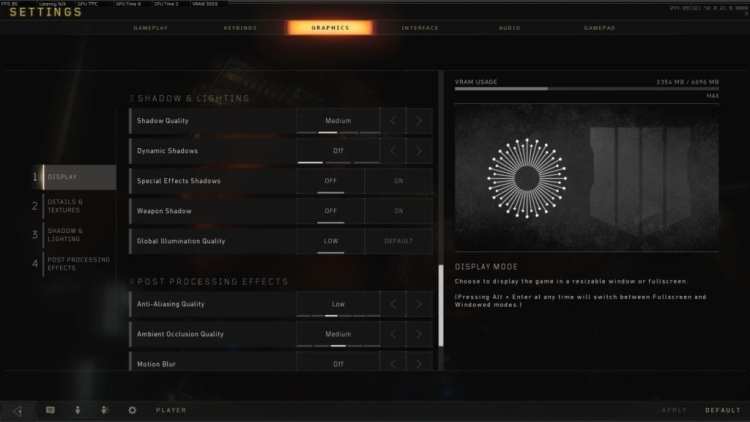Click the left arrow for Dynamic Shadows
Image resolution: width=750 pixels, height=422 pixels.
pos(393,151)
